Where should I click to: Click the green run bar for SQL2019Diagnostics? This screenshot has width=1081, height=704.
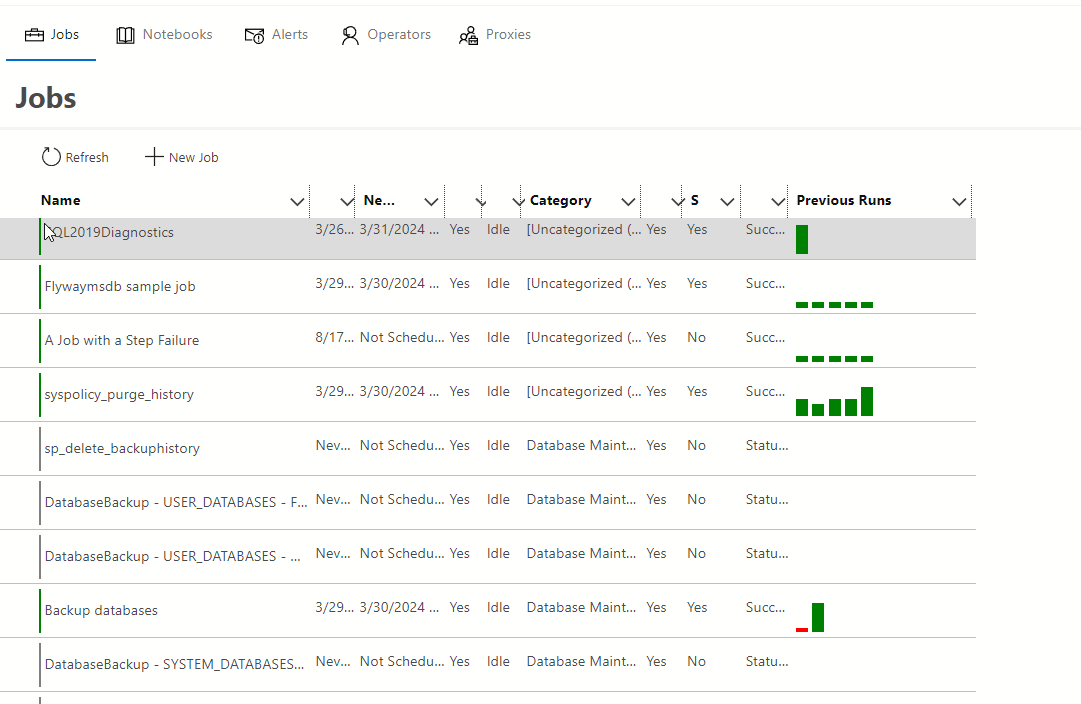tap(802, 240)
